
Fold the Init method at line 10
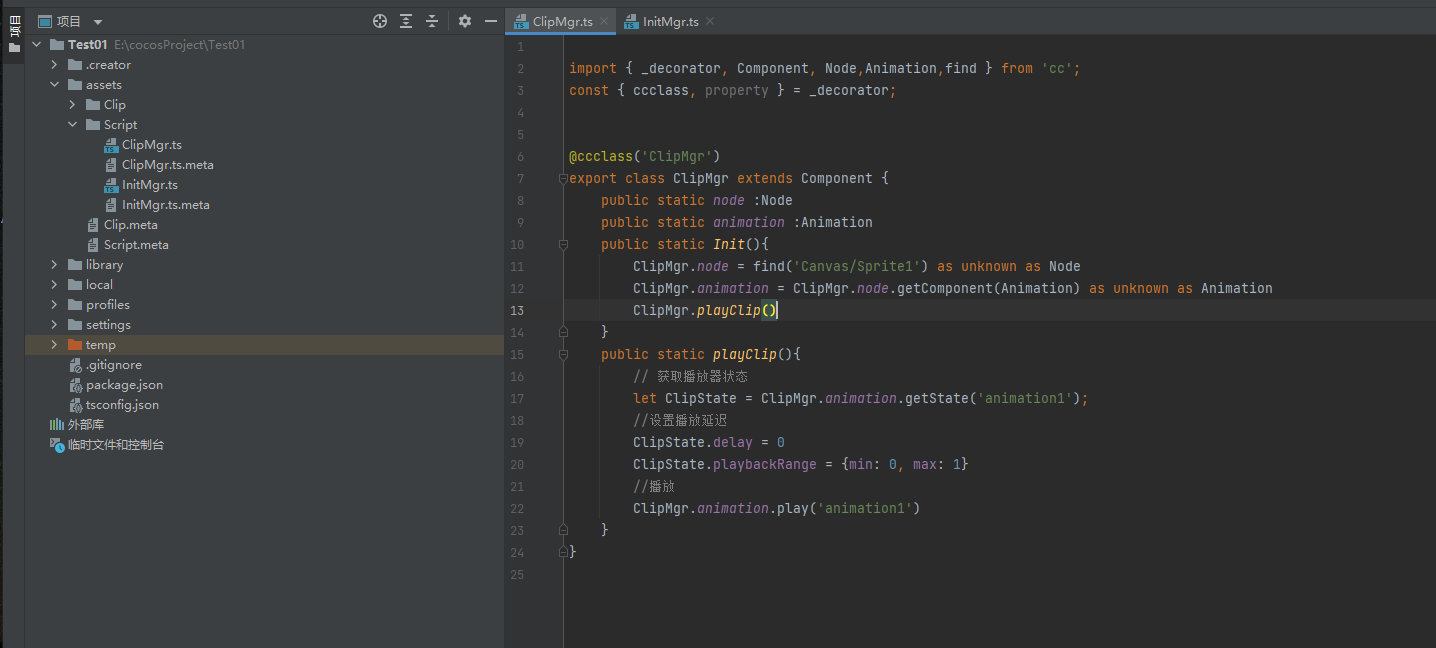pyautogui.click(x=563, y=245)
